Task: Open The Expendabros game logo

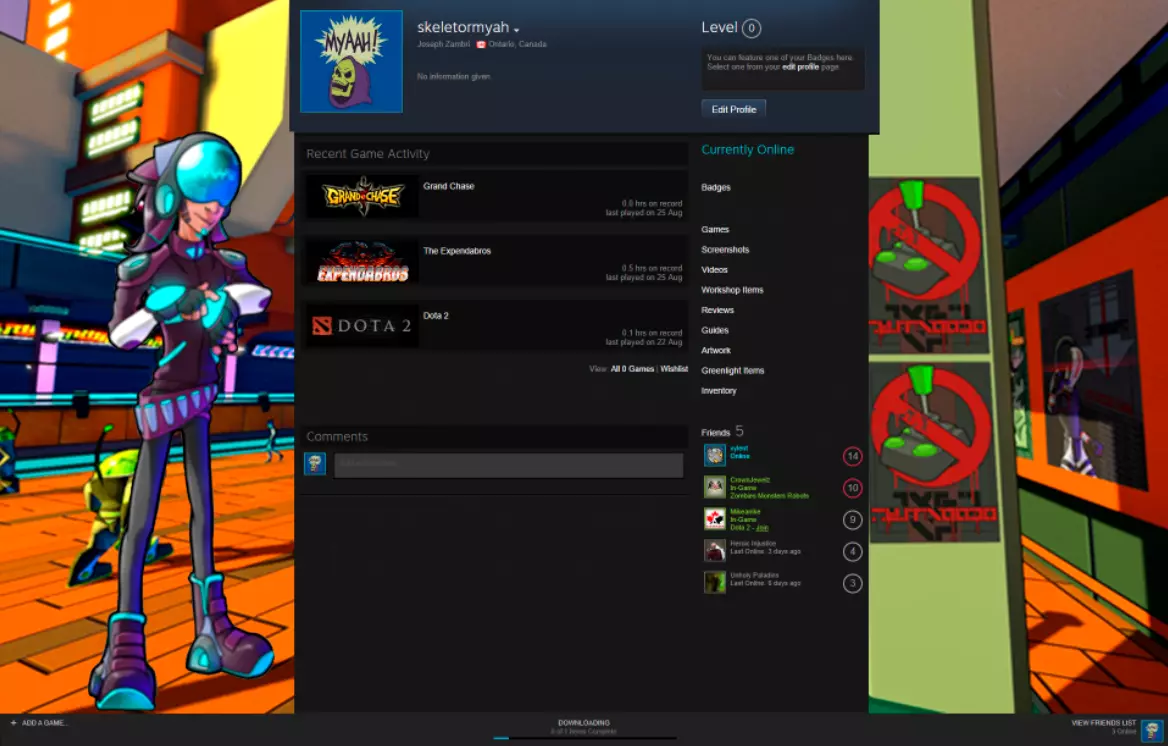Action: 363,261
